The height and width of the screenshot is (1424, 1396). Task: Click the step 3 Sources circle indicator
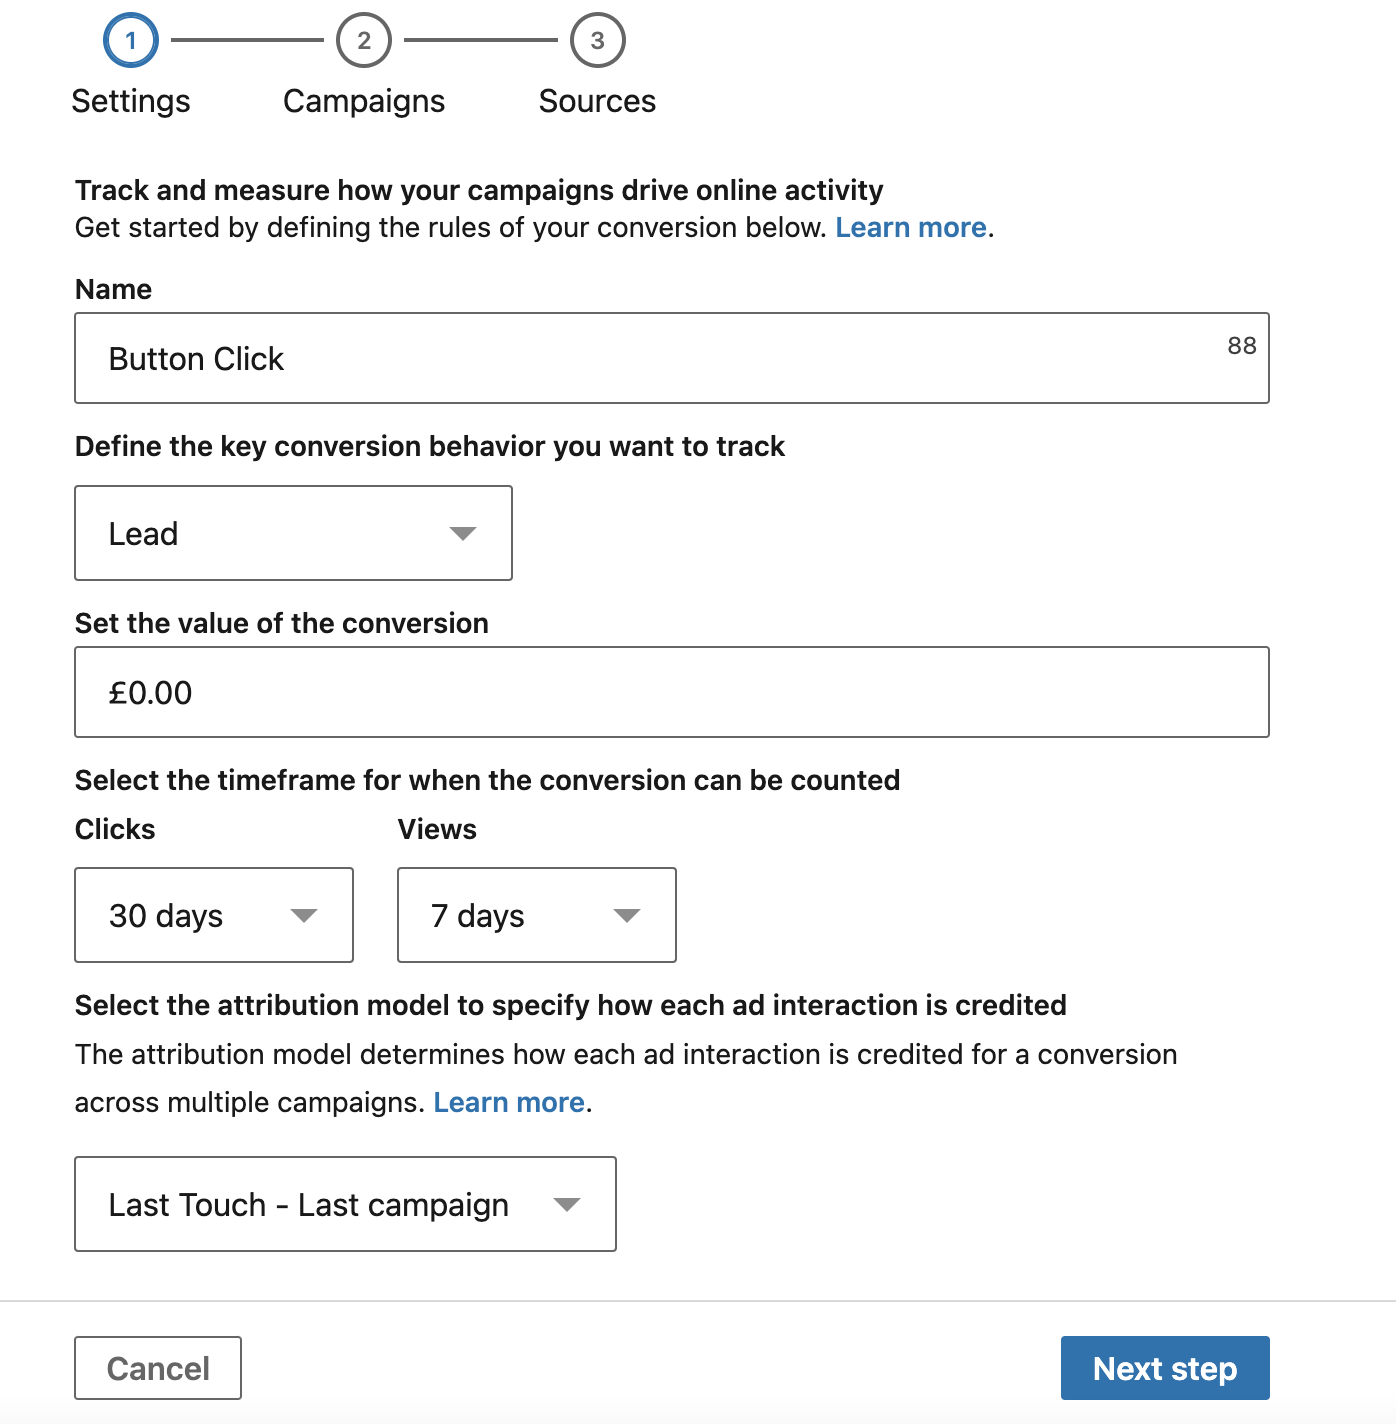tap(597, 41)
